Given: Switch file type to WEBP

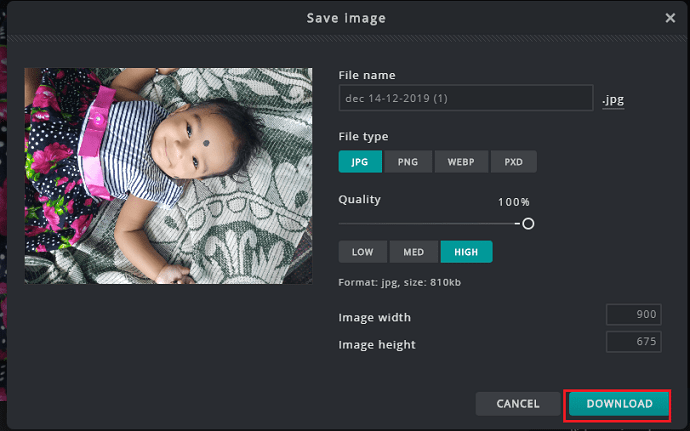Looking at the screenshot, I should (461, 162).
